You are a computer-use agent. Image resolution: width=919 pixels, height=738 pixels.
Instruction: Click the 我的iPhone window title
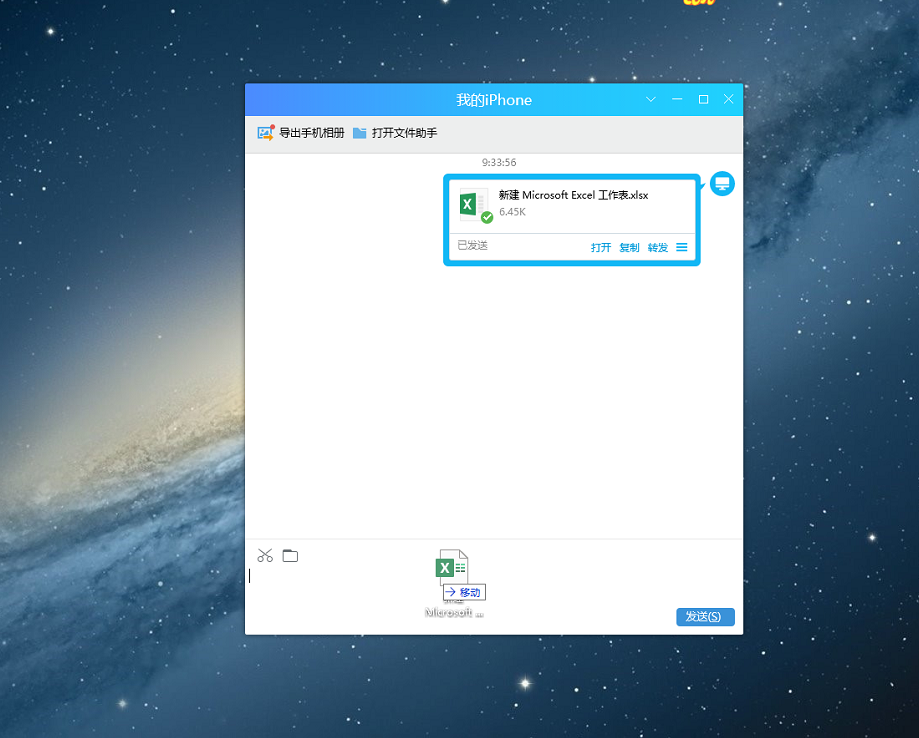click(x=494, y=100)
